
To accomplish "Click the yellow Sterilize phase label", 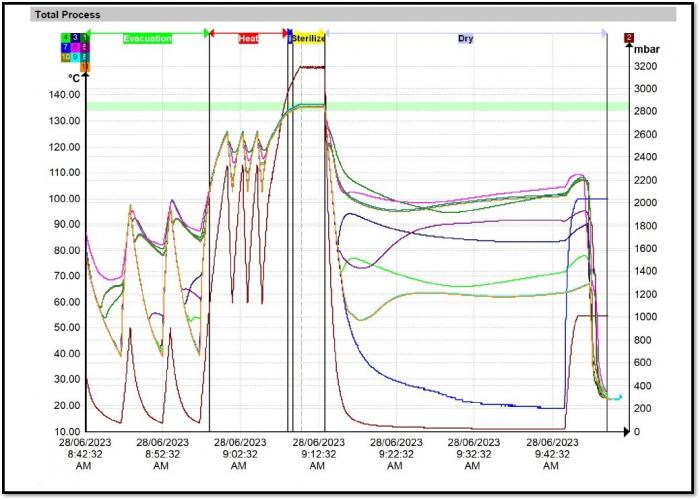I will point(308,38).
